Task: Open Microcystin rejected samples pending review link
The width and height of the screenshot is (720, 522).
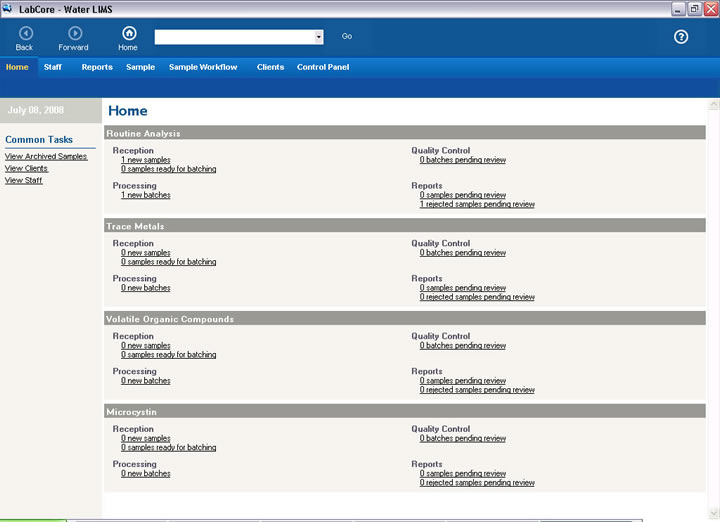Action: [x=477, y=483]
